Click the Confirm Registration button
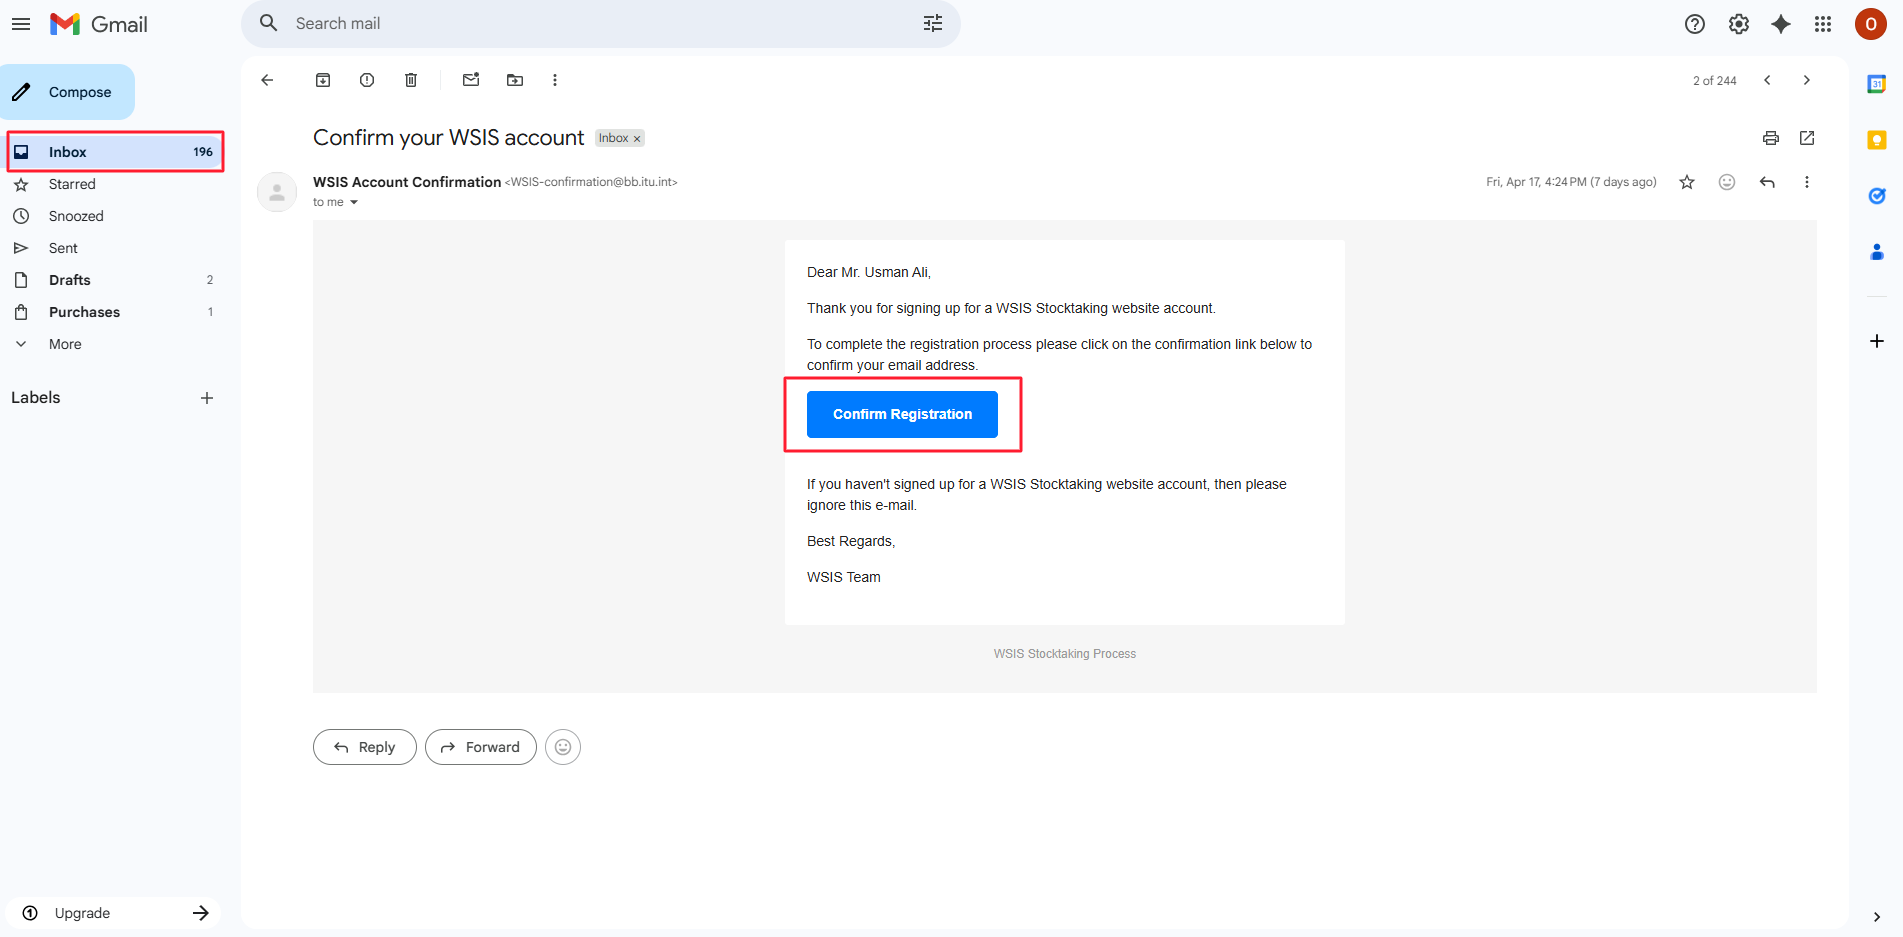The height and width of the screenshot is (937, 1903). coord(902,414)
